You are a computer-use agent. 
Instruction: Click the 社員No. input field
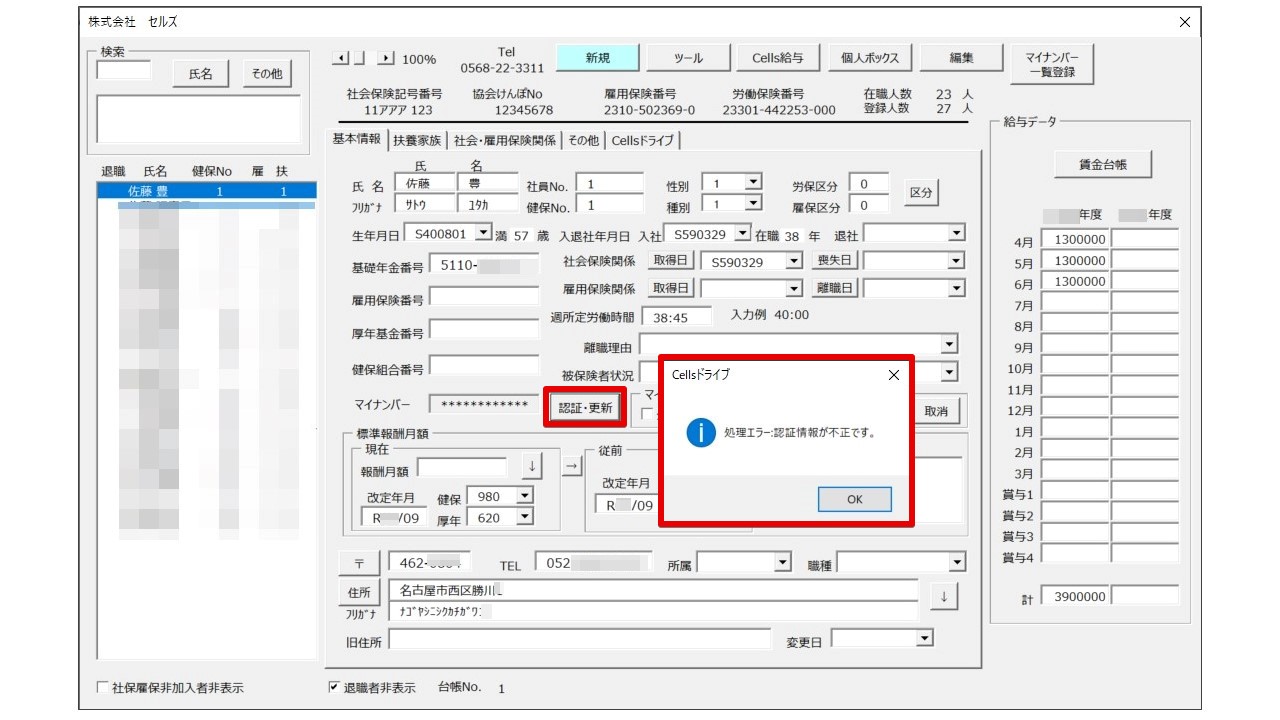coord(609,184)
